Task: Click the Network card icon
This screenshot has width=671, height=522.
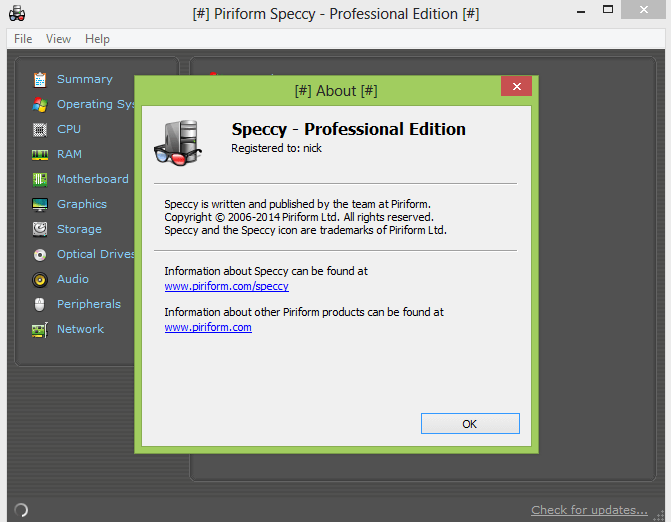Action: coord(40,330)
